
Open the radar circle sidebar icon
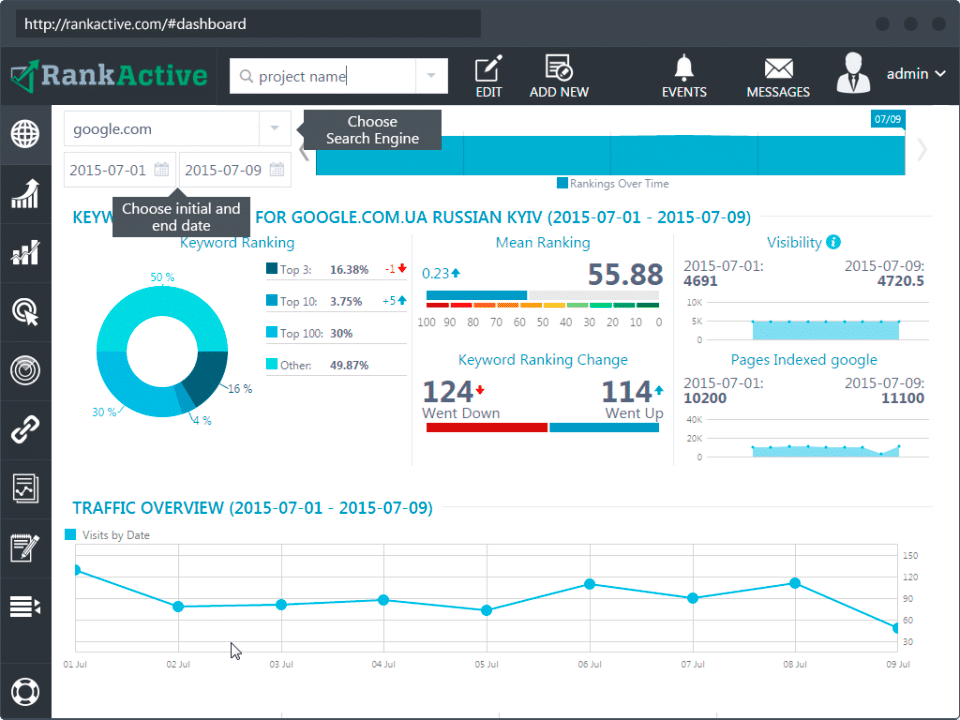[x=25, y=370]
